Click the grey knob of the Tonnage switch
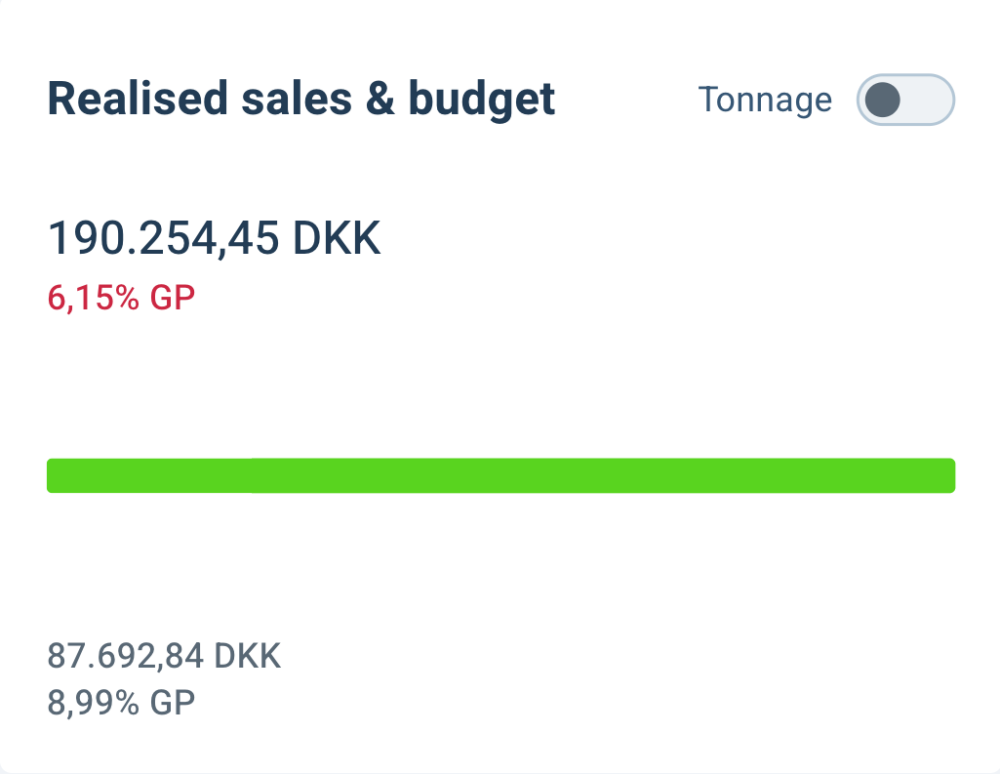 click(x=884, y=100)
